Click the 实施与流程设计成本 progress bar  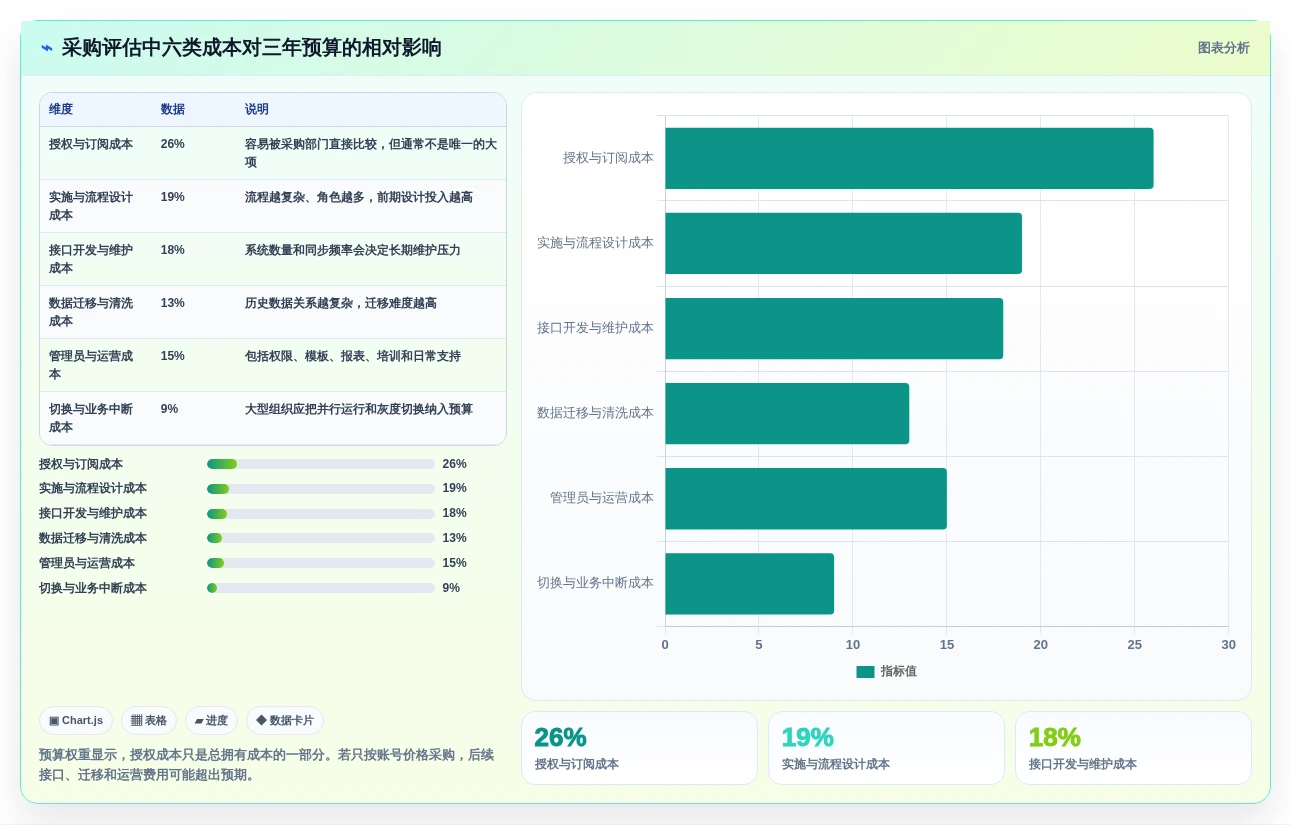(x=320, y=489)
